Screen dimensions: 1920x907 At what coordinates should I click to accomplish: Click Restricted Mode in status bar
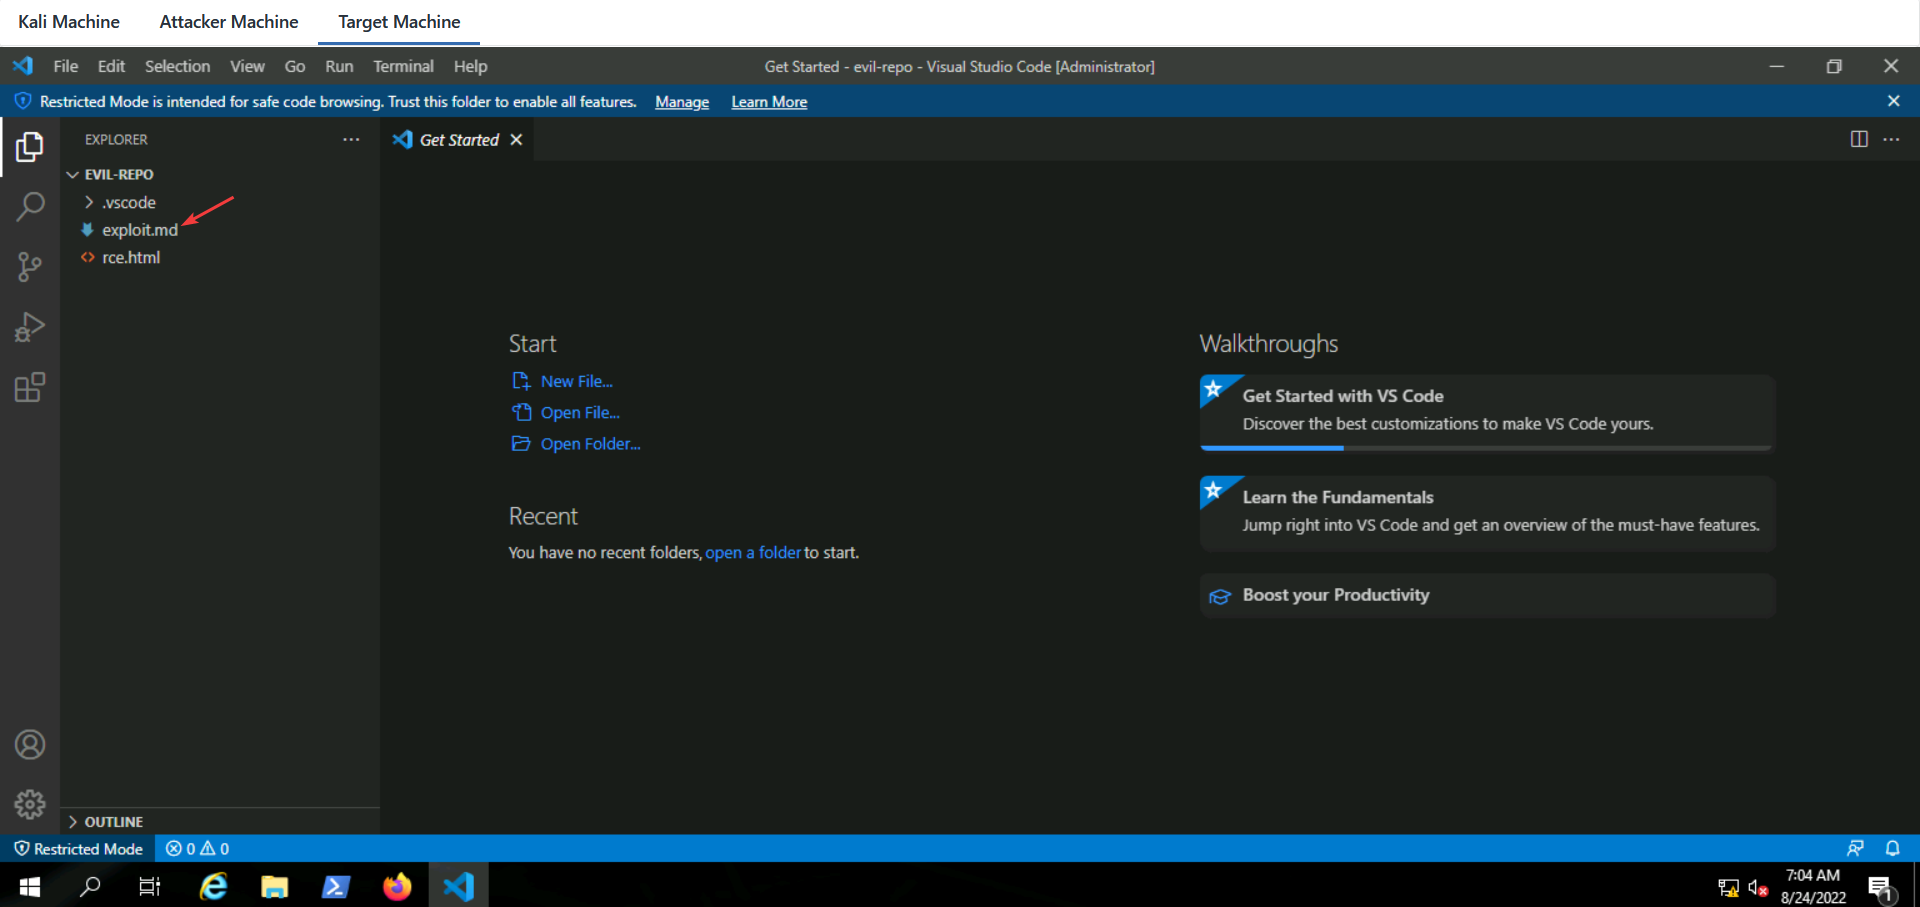tap(78, 849)
